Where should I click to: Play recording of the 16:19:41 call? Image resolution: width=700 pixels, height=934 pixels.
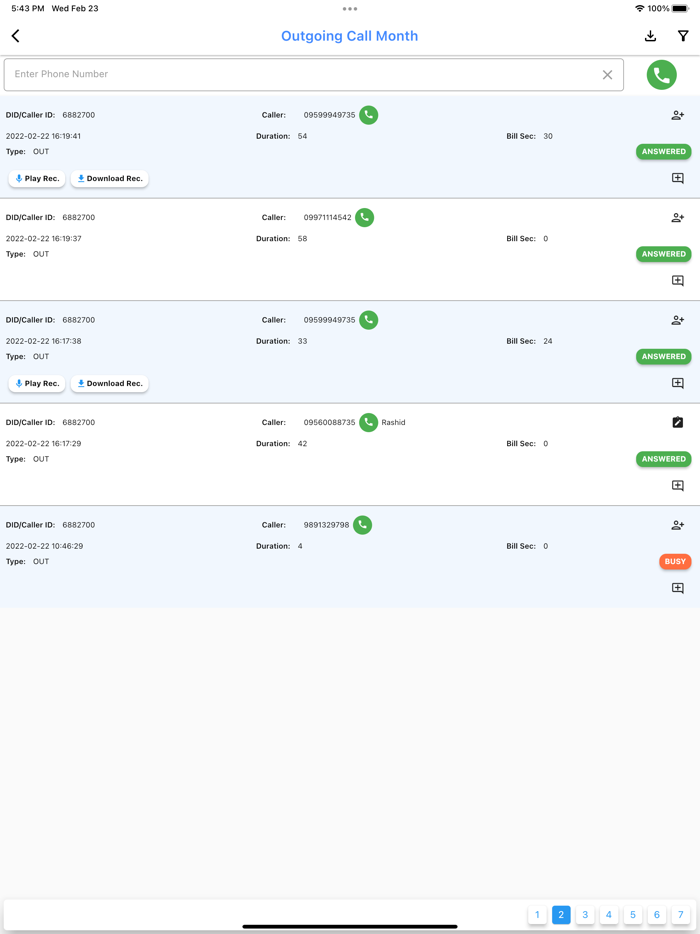click(x=37, y=179)
